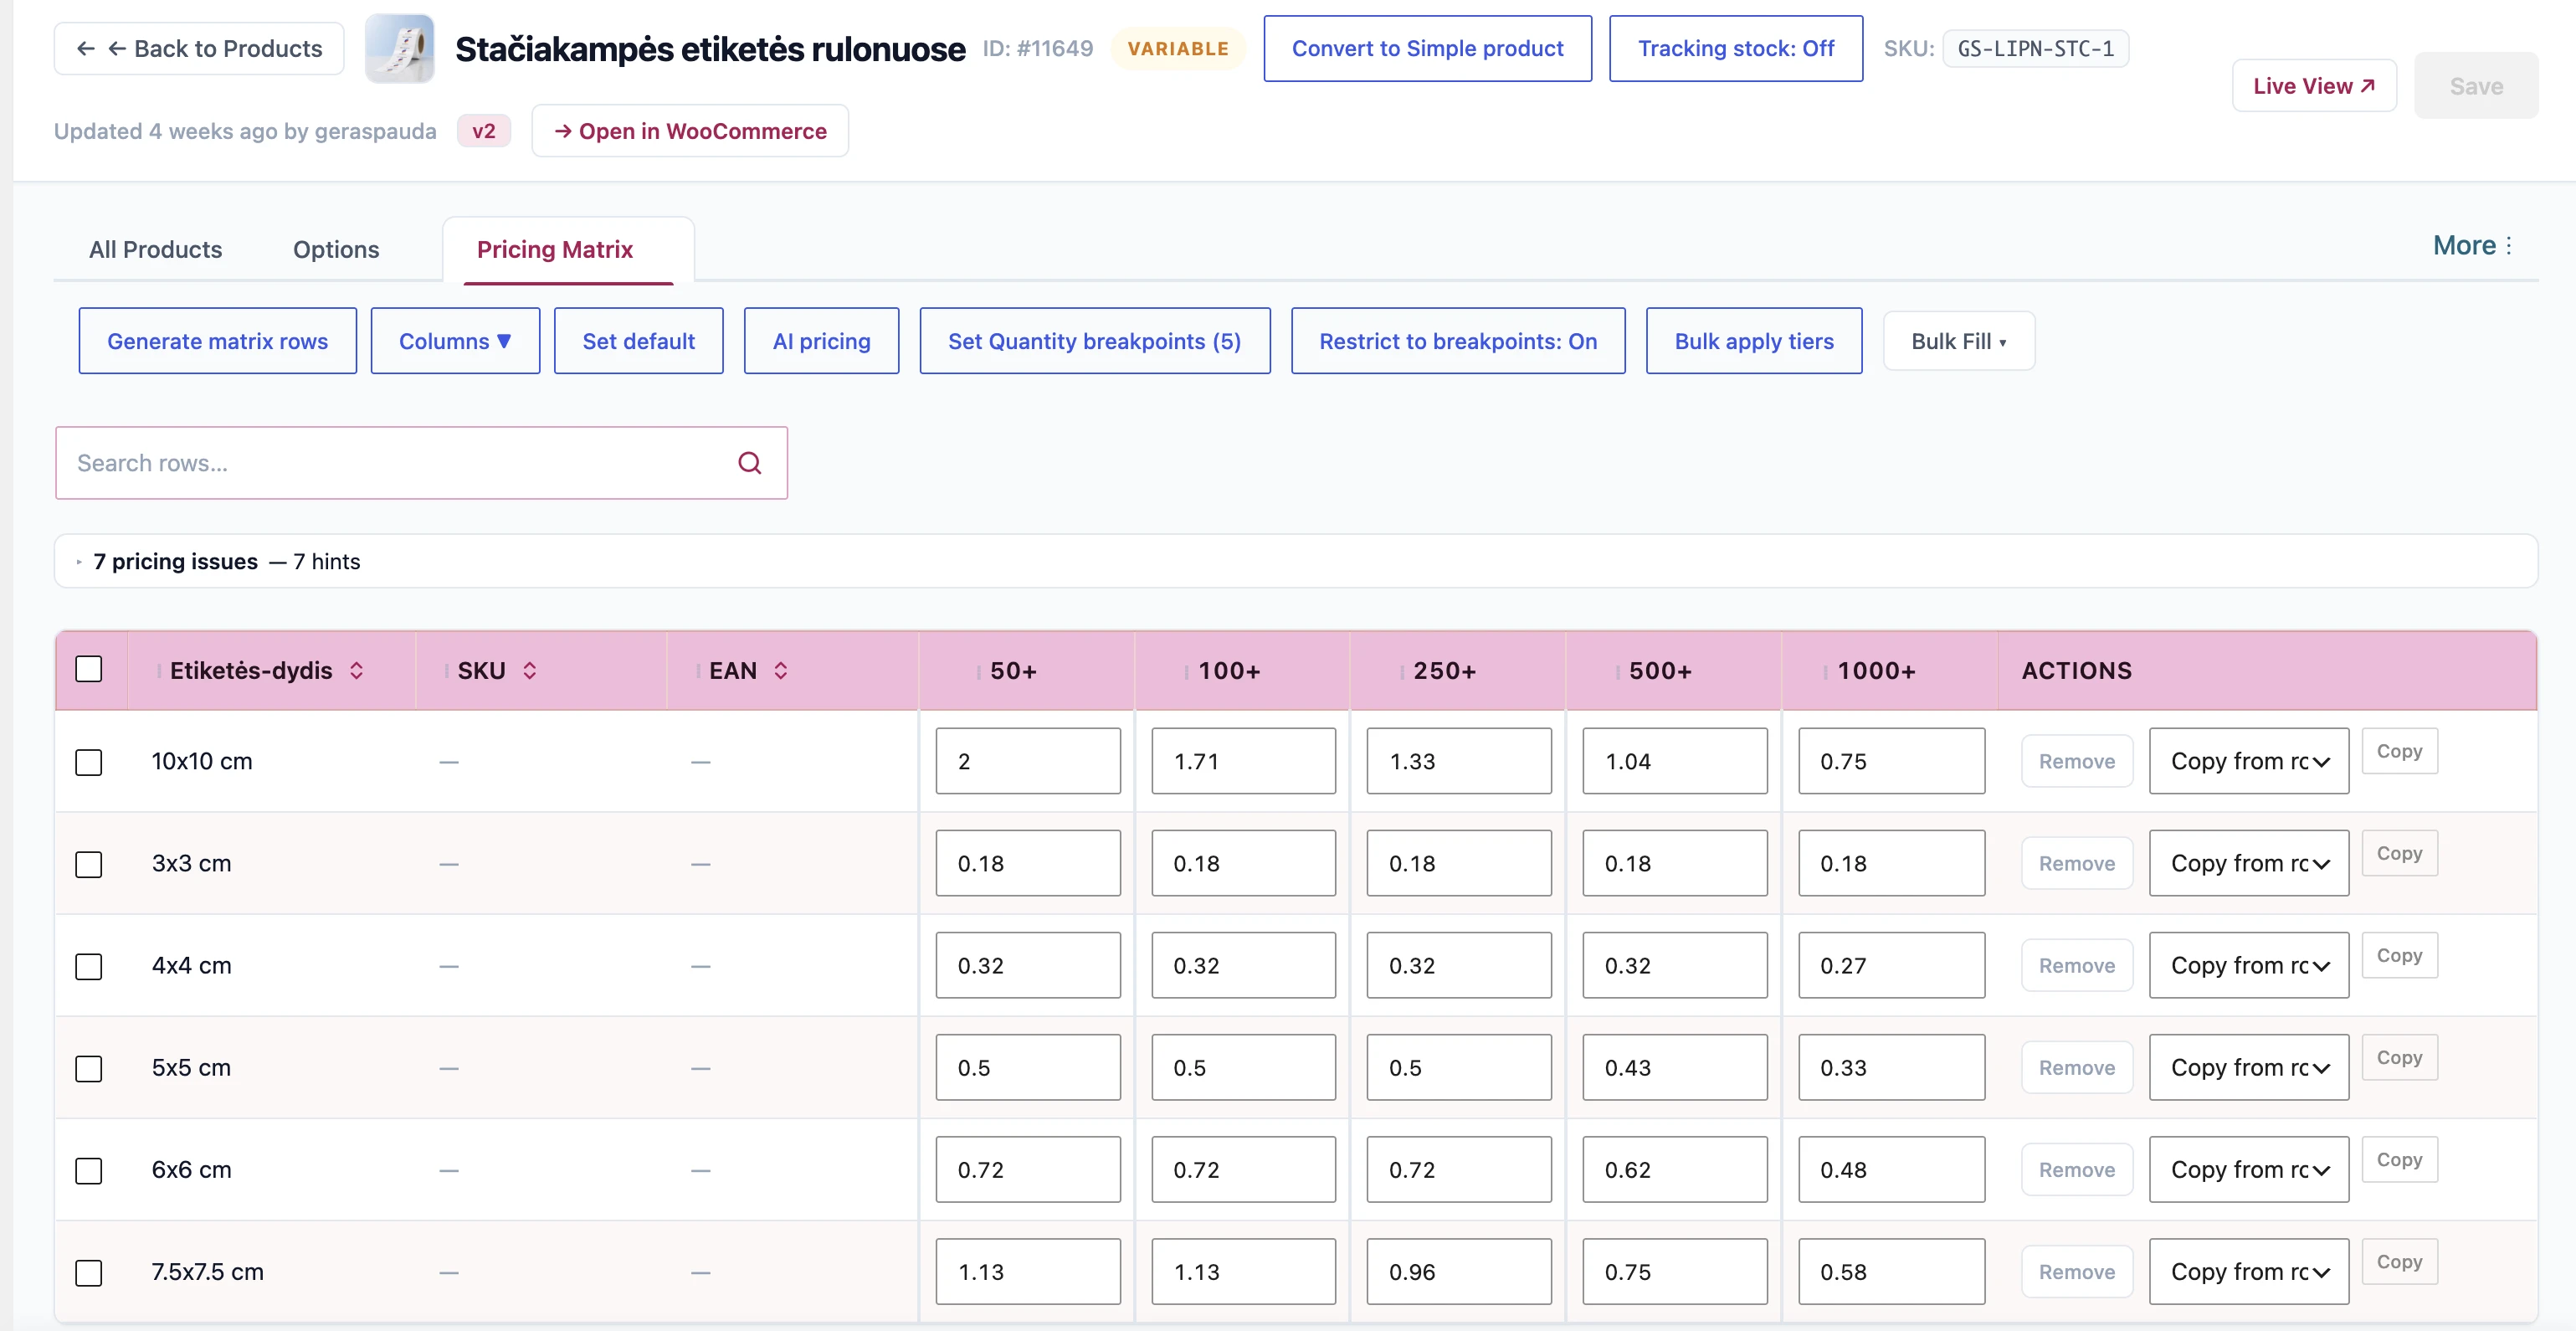
Task: Open Copy from row dropdown for 3x3 cm
Action: tap(2249, 863)
